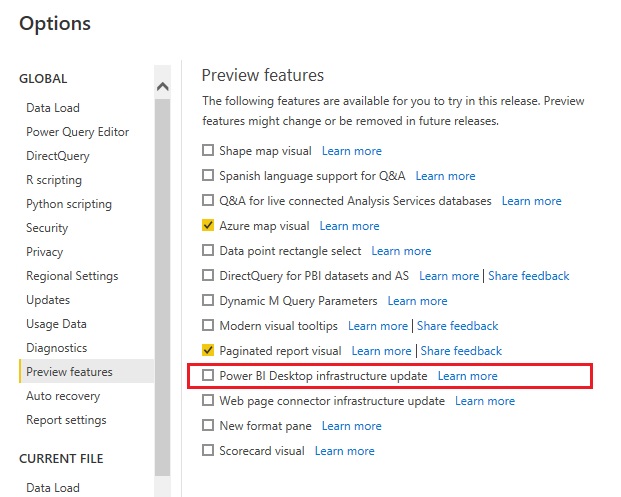
Task: Toggle the New format pane checkbox
Action: click(x=208, y=425)
